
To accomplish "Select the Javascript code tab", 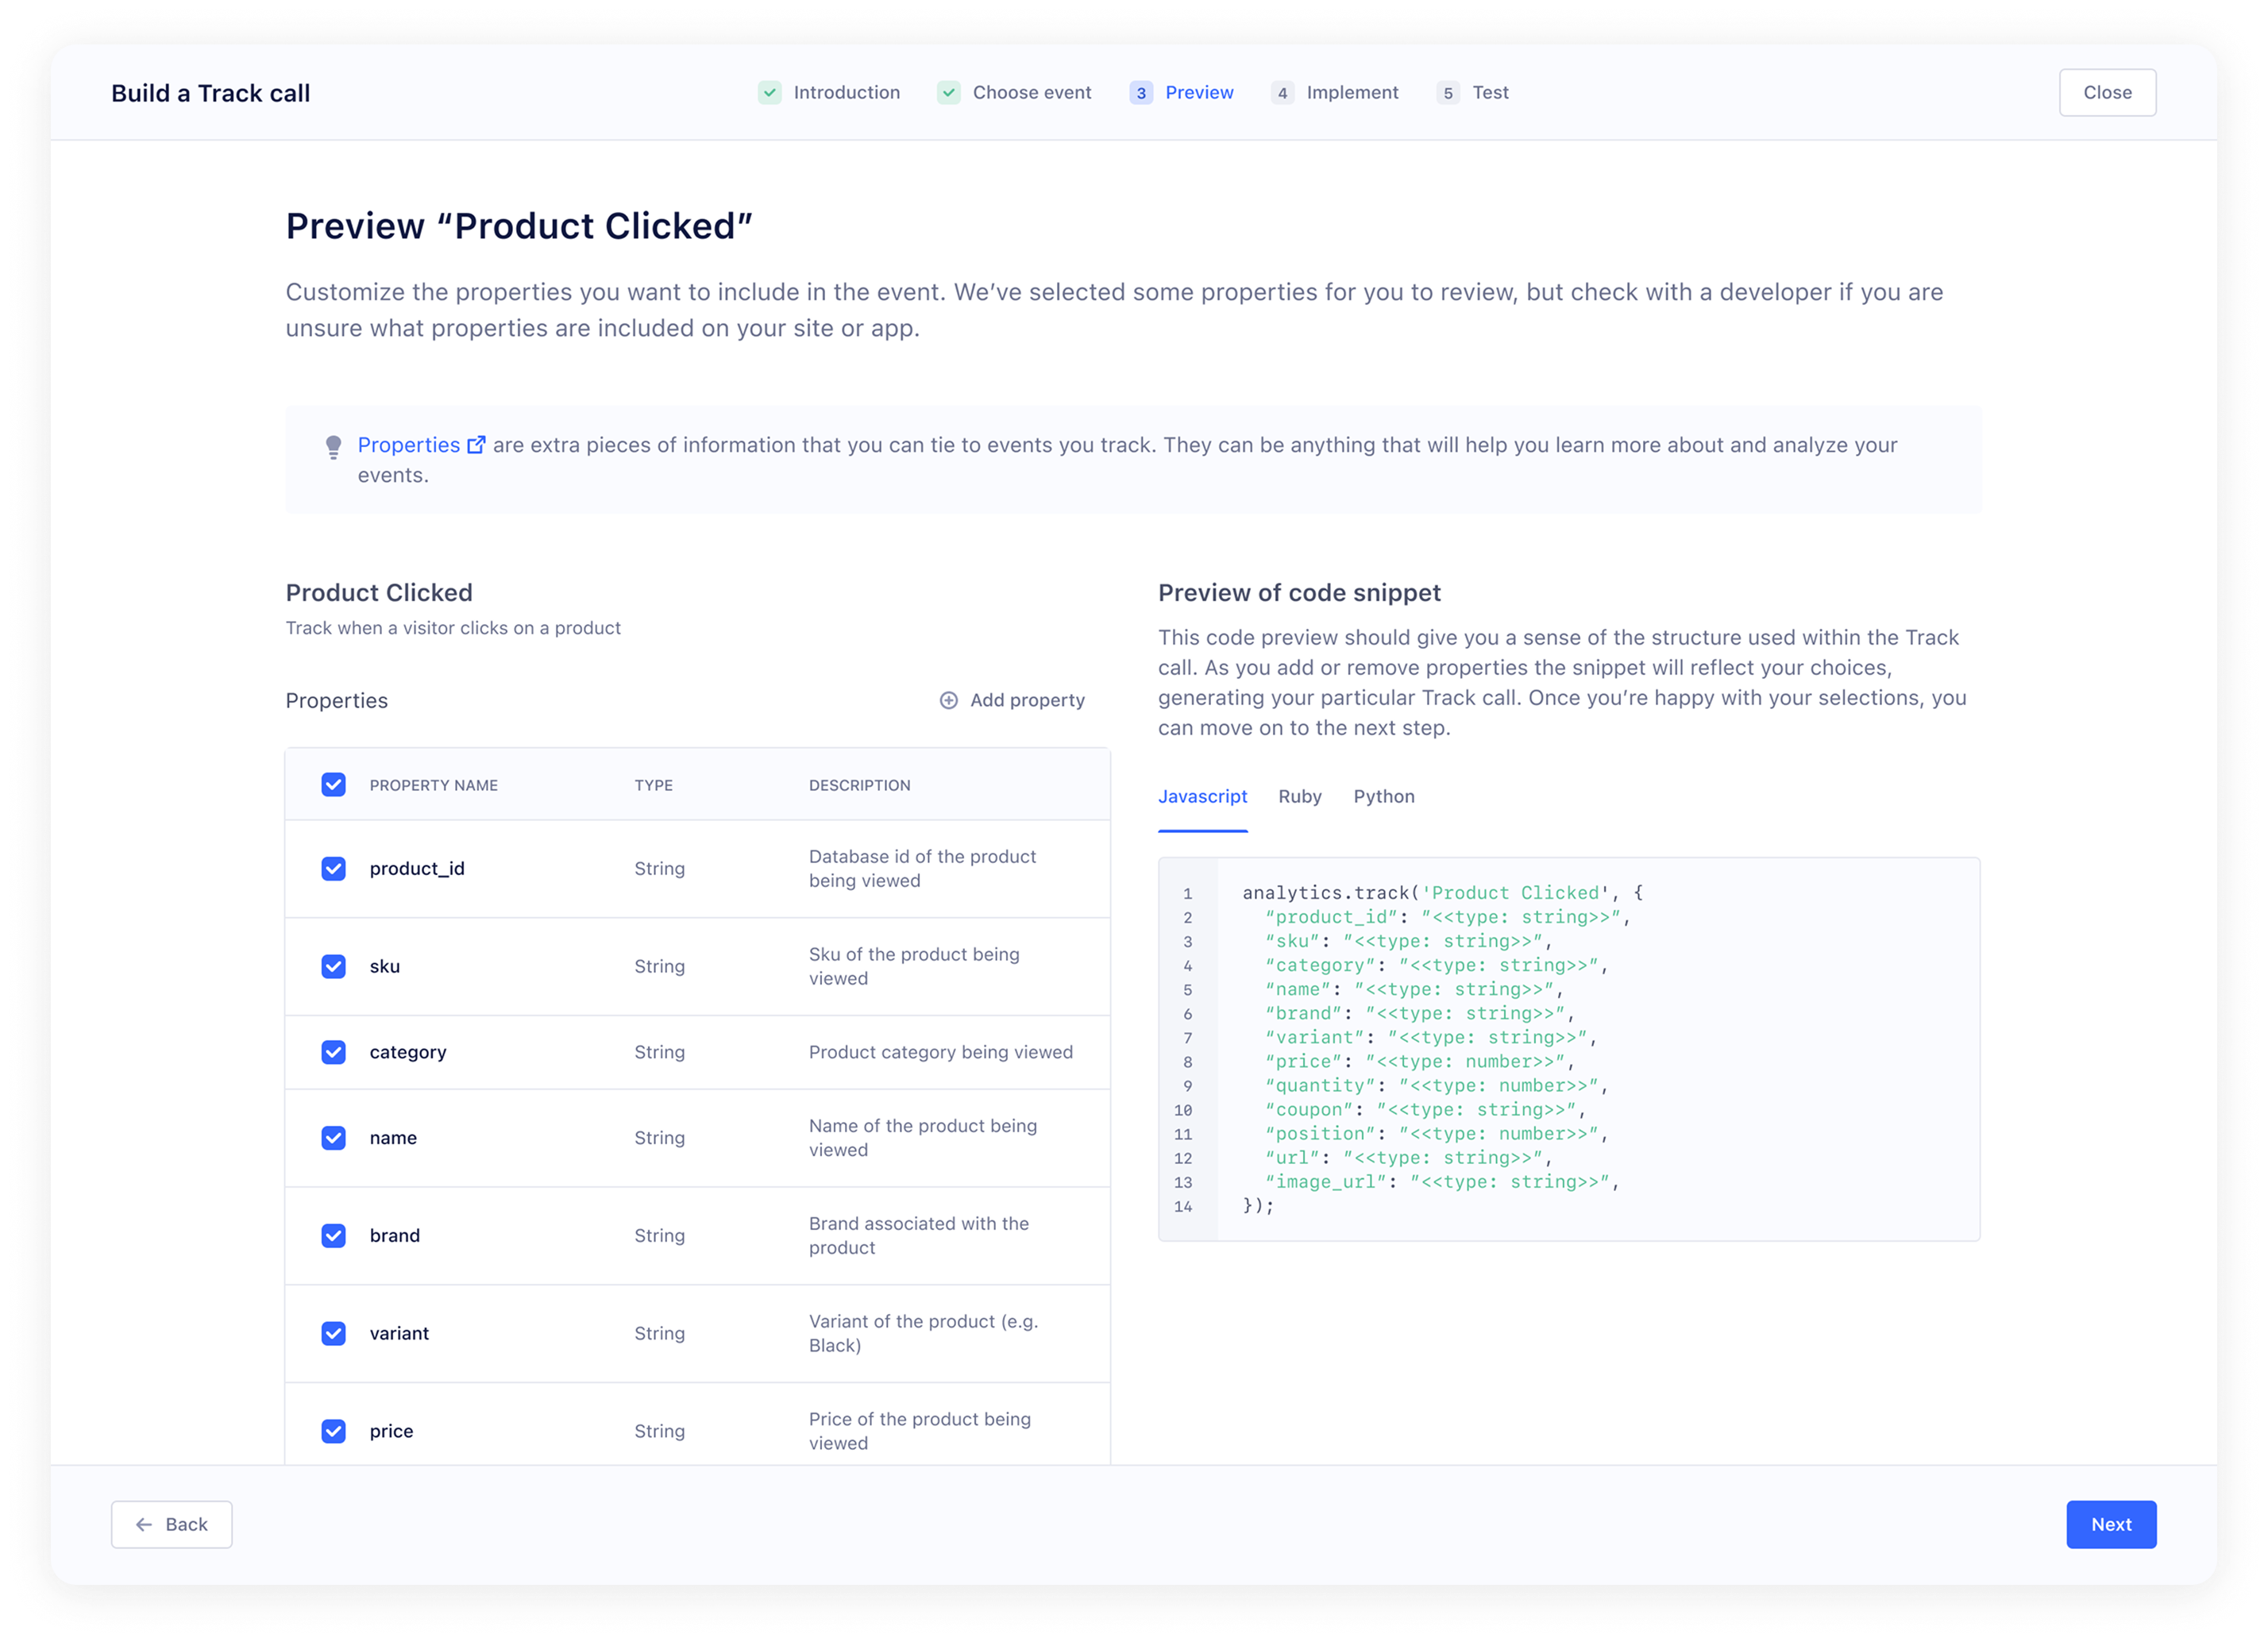I will tap(1202, 797).
